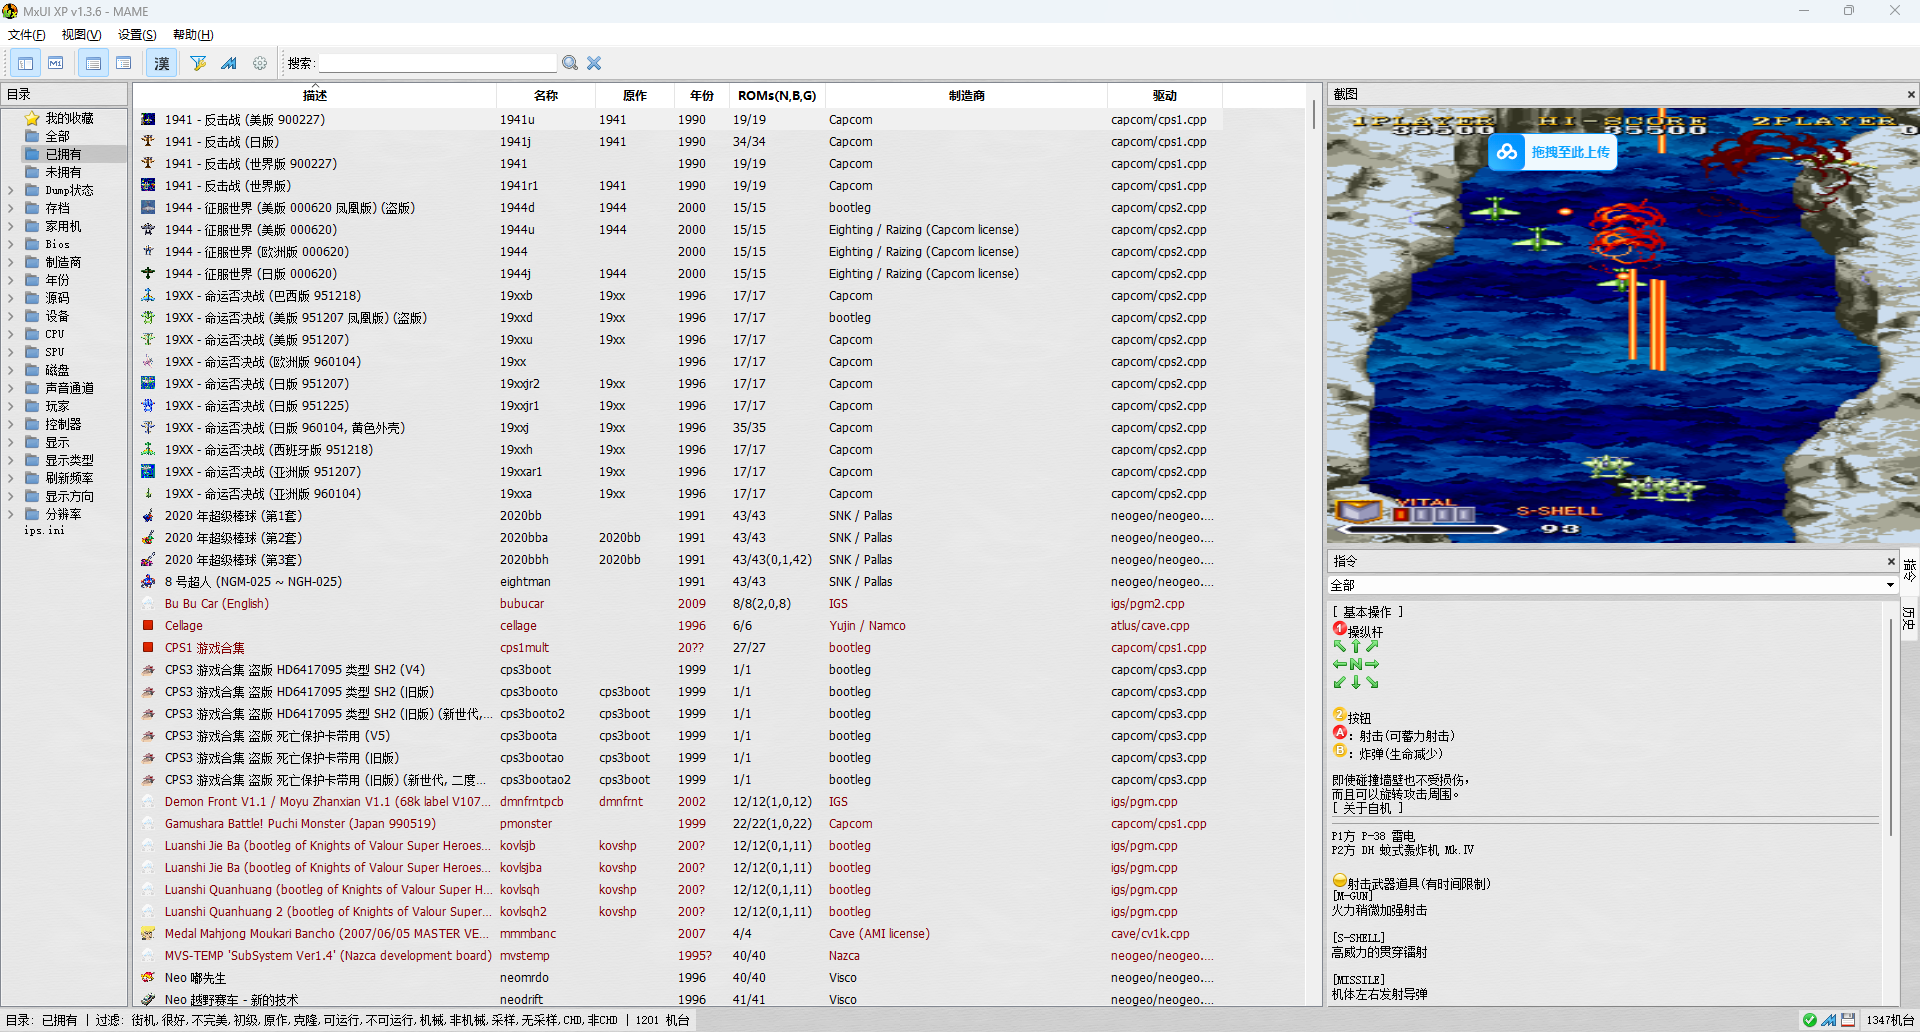Open the 视图(V) menu

[x=82, y=35]
